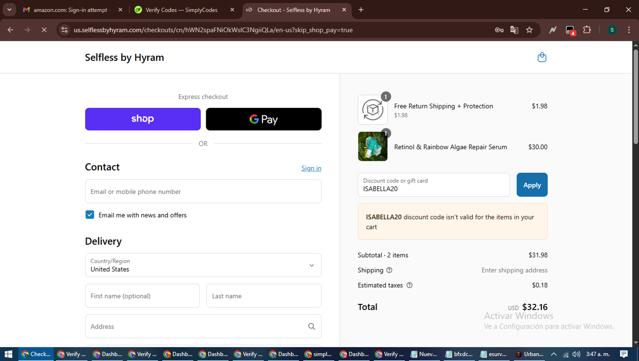Click the discount code field with ISABELLA20

(x=434, y=185)
